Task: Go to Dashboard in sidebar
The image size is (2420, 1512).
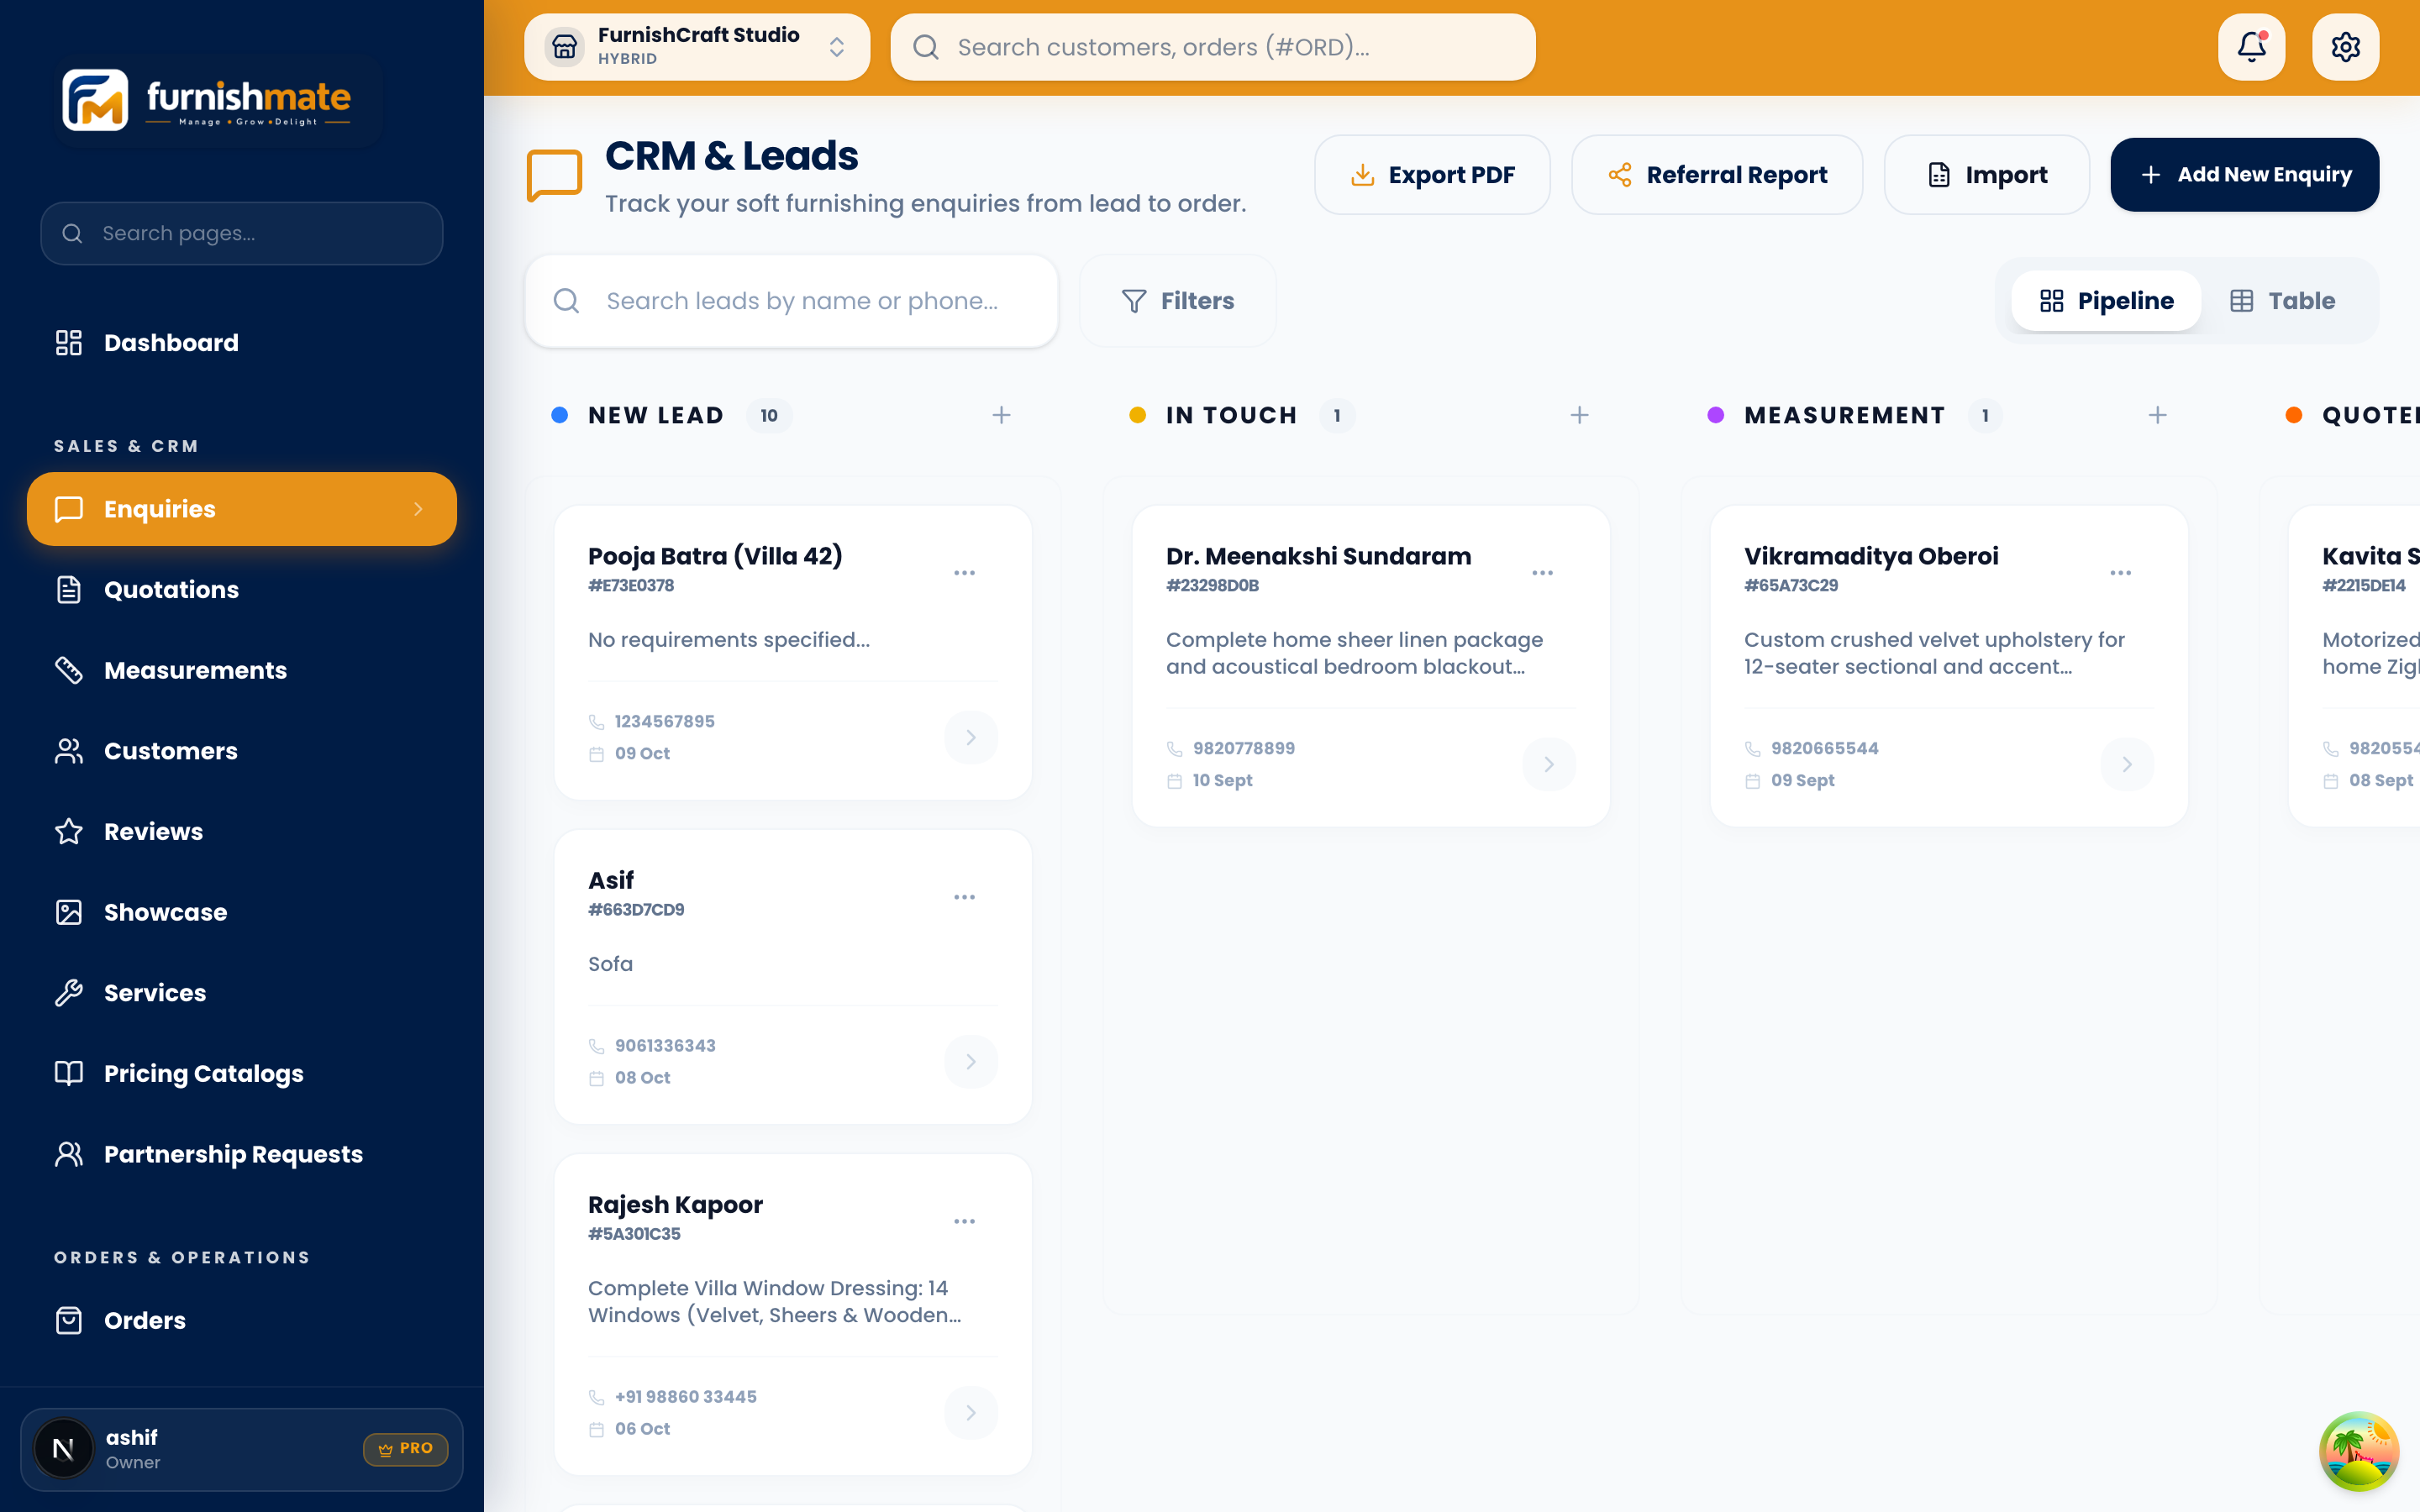Action: (x=242, y=343)
